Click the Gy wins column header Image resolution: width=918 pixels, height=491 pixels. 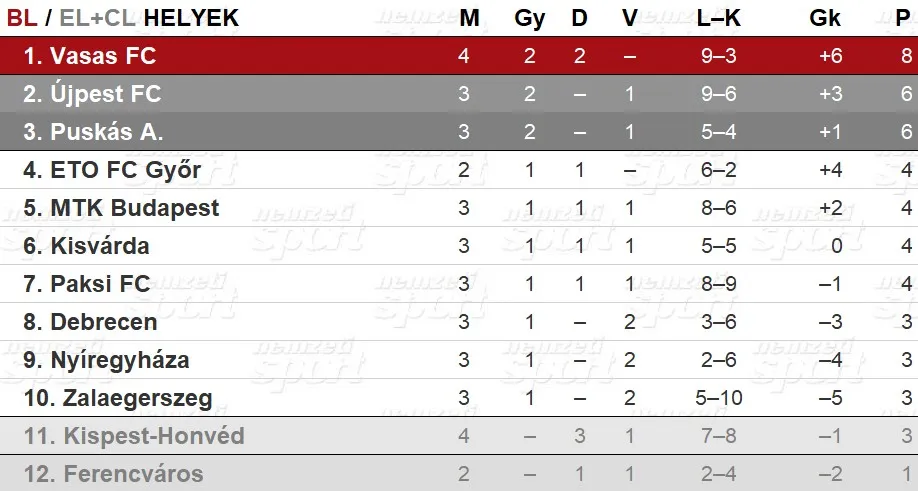click(529, 19)
